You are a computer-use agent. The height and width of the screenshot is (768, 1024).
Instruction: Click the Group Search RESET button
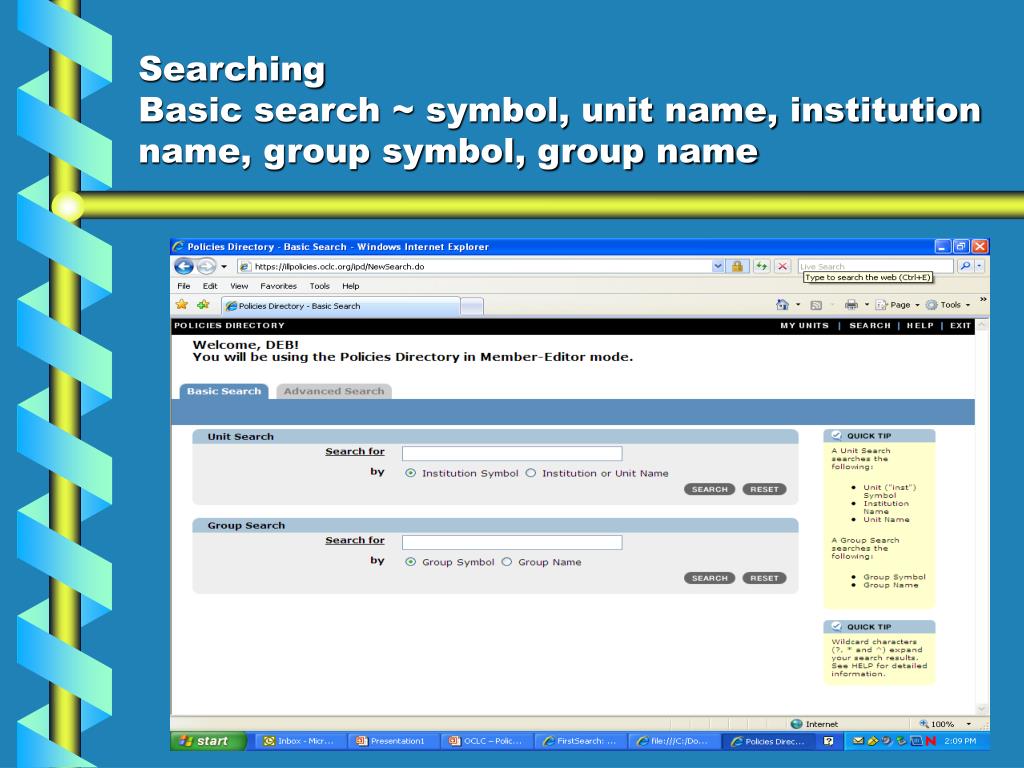764,578
